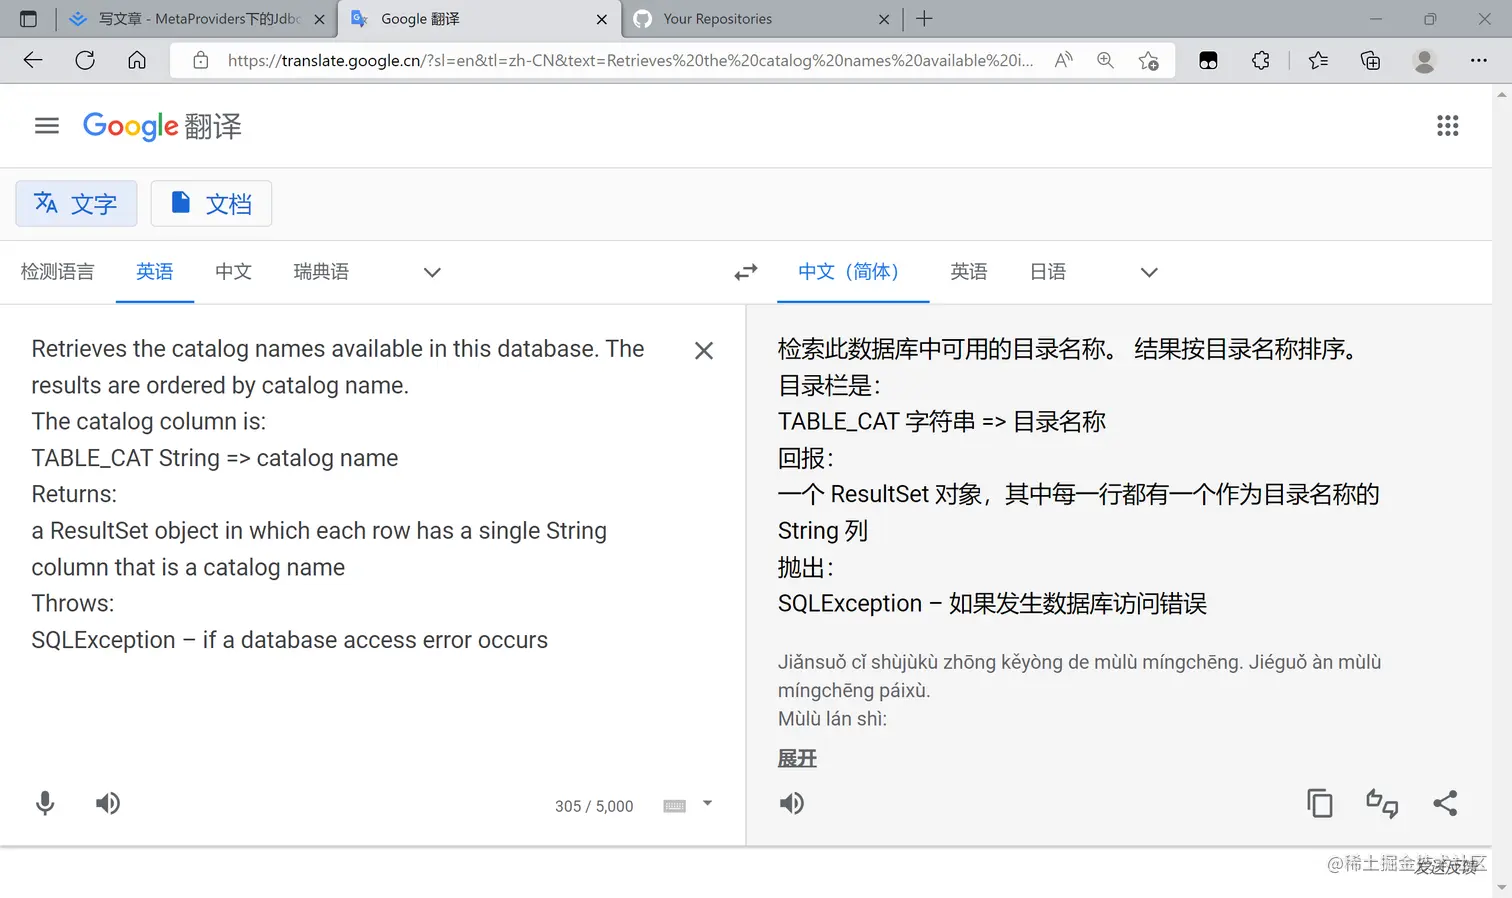The image size is (1512, 898).
Task: Expand more target languages
Action: [1149, 272]
